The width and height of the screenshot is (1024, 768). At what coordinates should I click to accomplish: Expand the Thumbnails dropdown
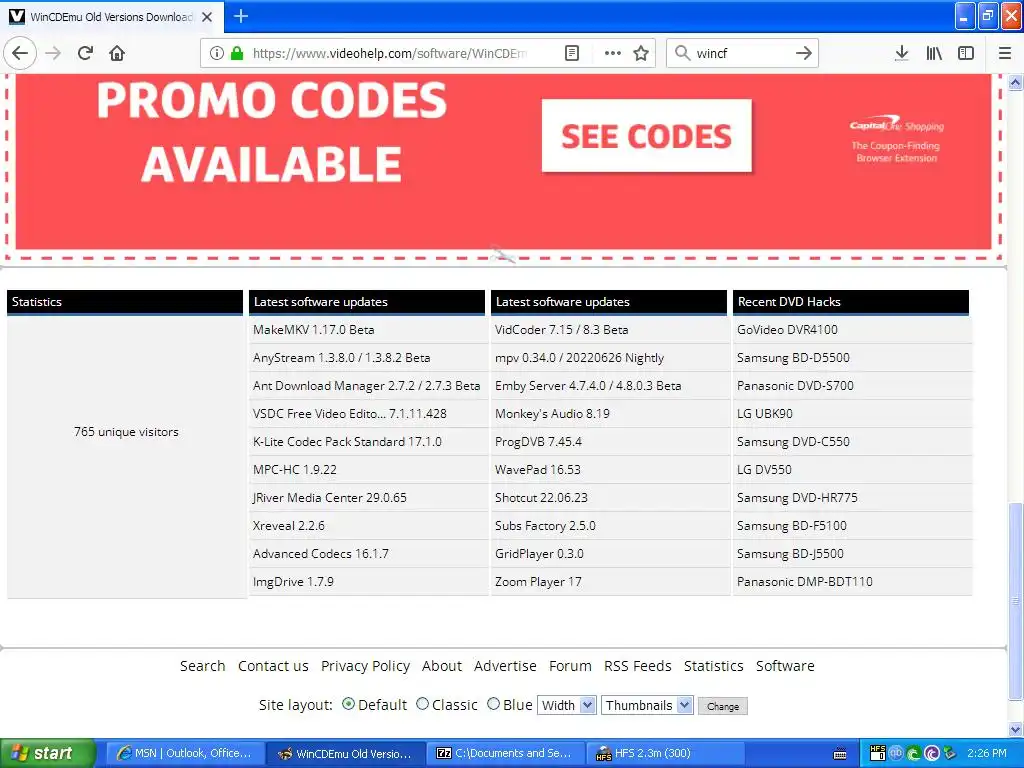(647, 705)
